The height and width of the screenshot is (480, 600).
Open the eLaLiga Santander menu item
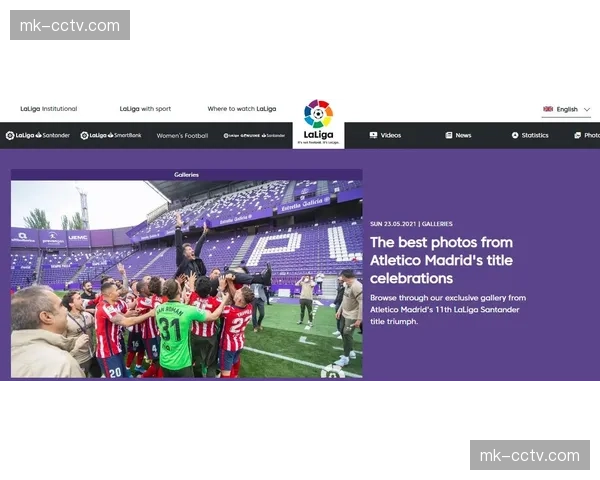(x=254, y=136)
